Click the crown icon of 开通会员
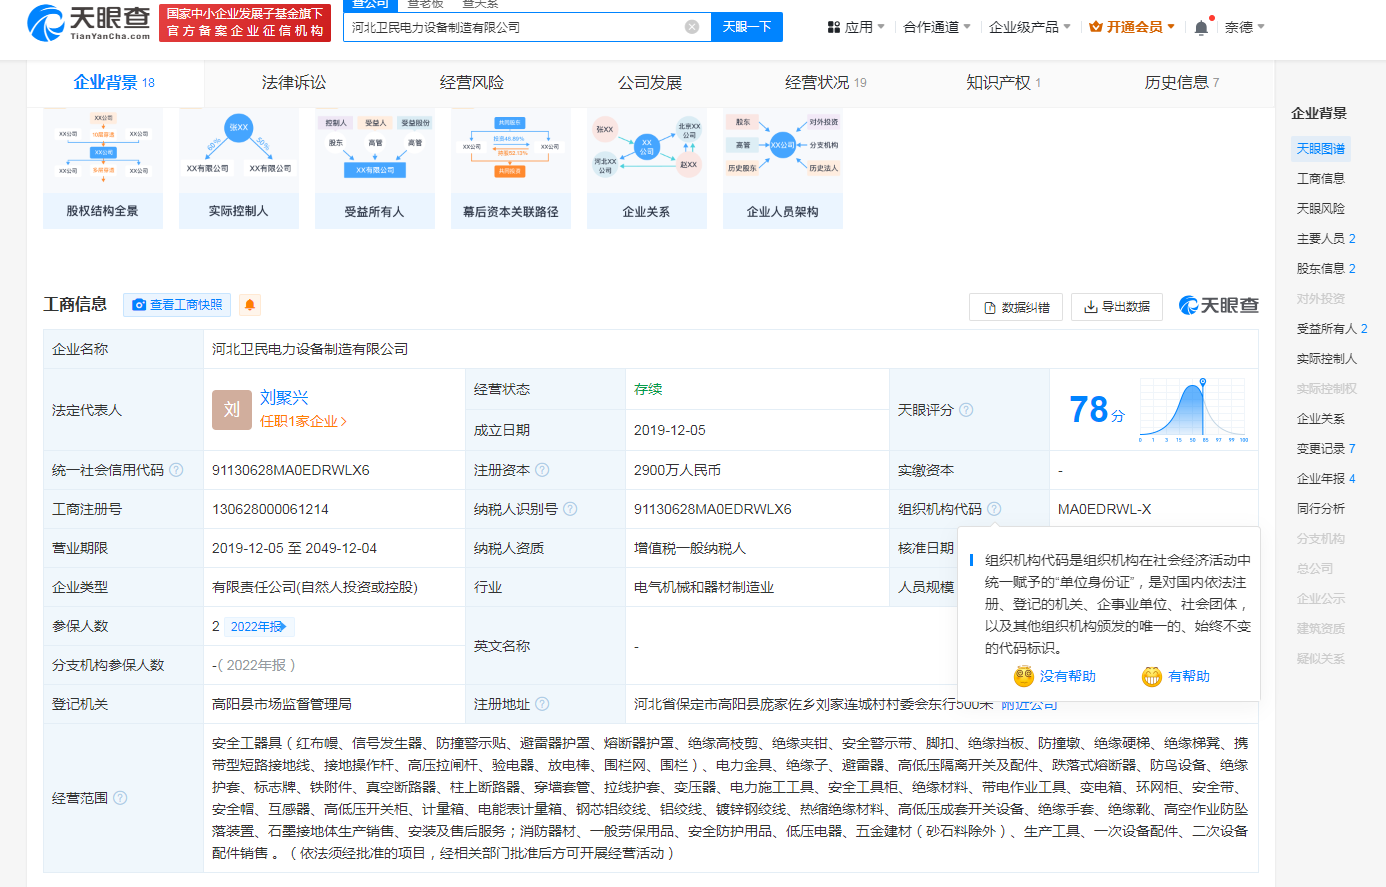 1096,27
